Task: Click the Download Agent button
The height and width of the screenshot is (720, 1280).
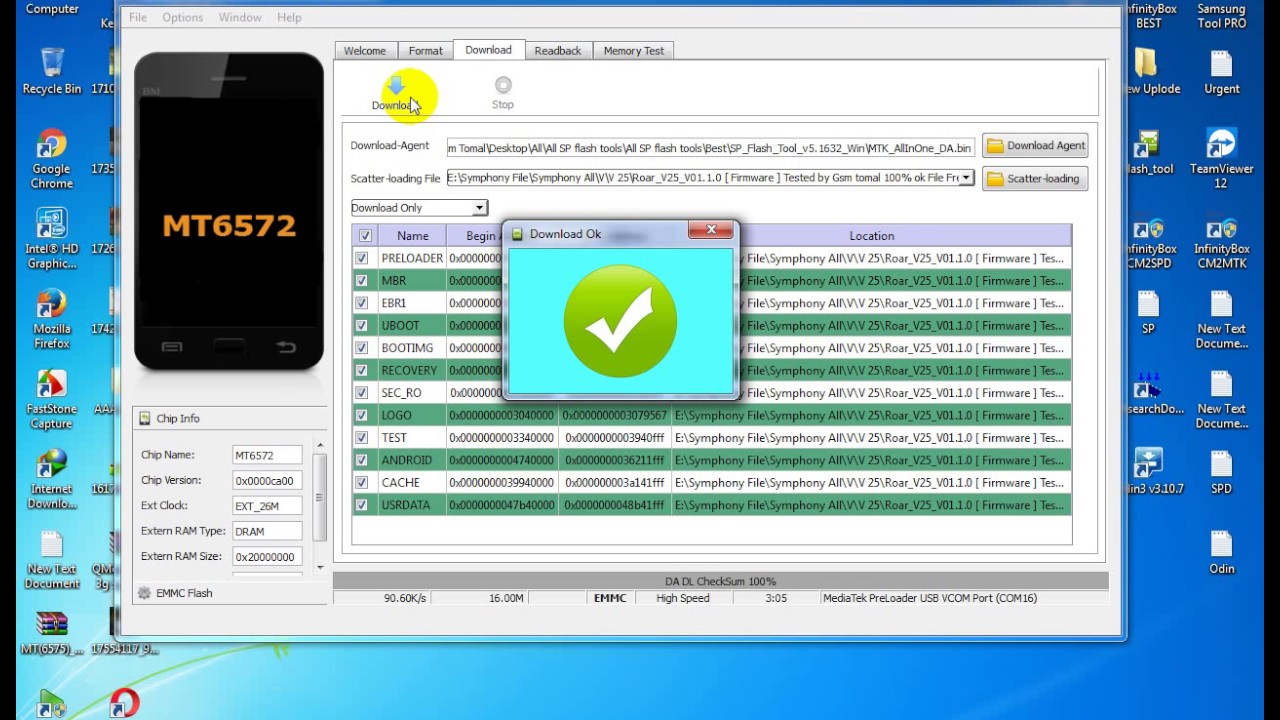Action: tap(1035, 146)
